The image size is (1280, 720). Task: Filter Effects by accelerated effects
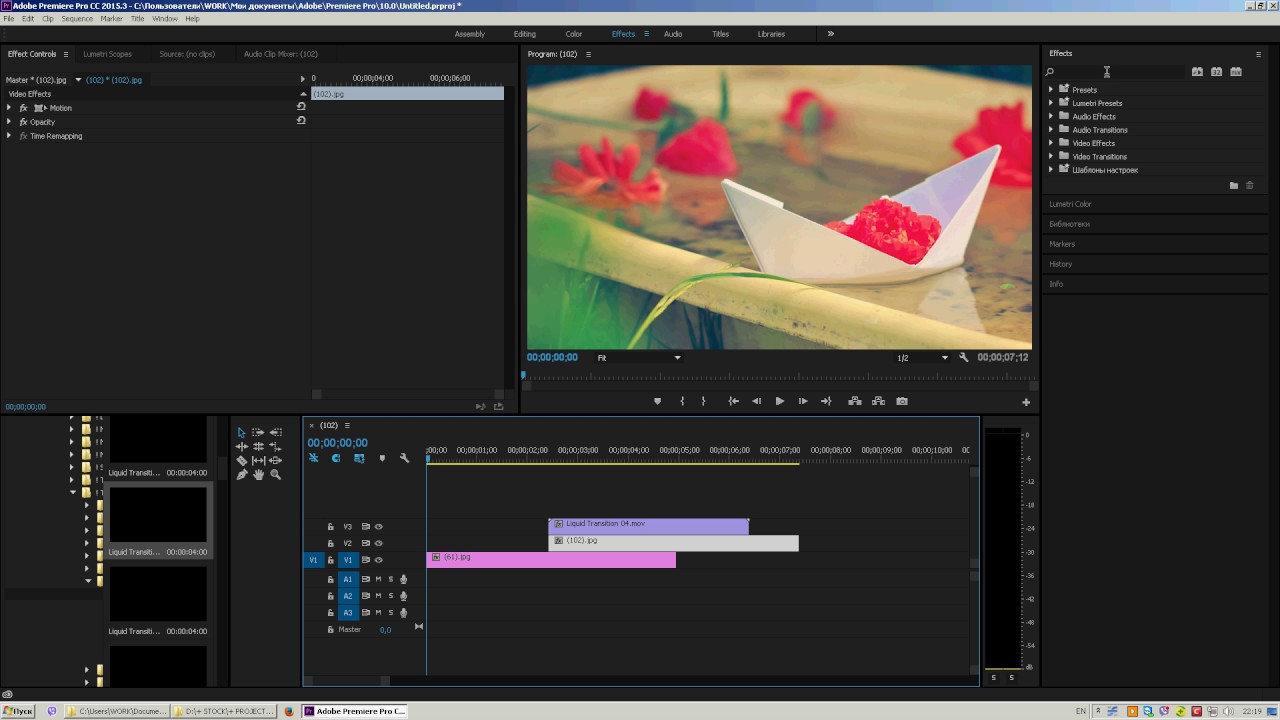[x=1197, y=72]
